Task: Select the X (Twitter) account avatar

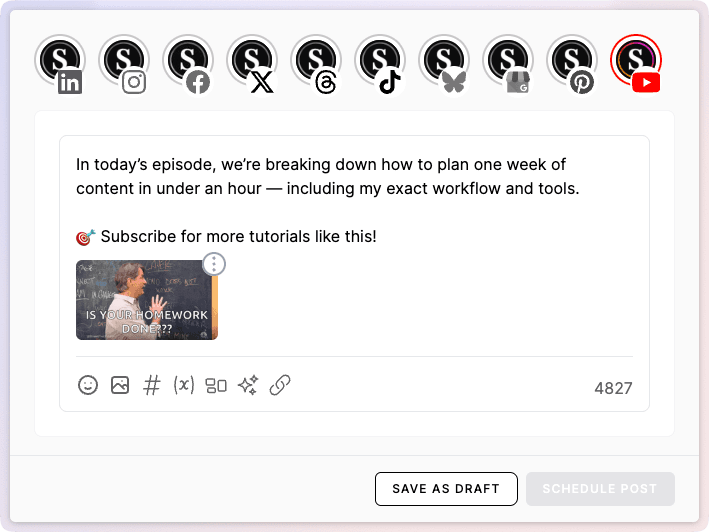Action: click(252, 61)
